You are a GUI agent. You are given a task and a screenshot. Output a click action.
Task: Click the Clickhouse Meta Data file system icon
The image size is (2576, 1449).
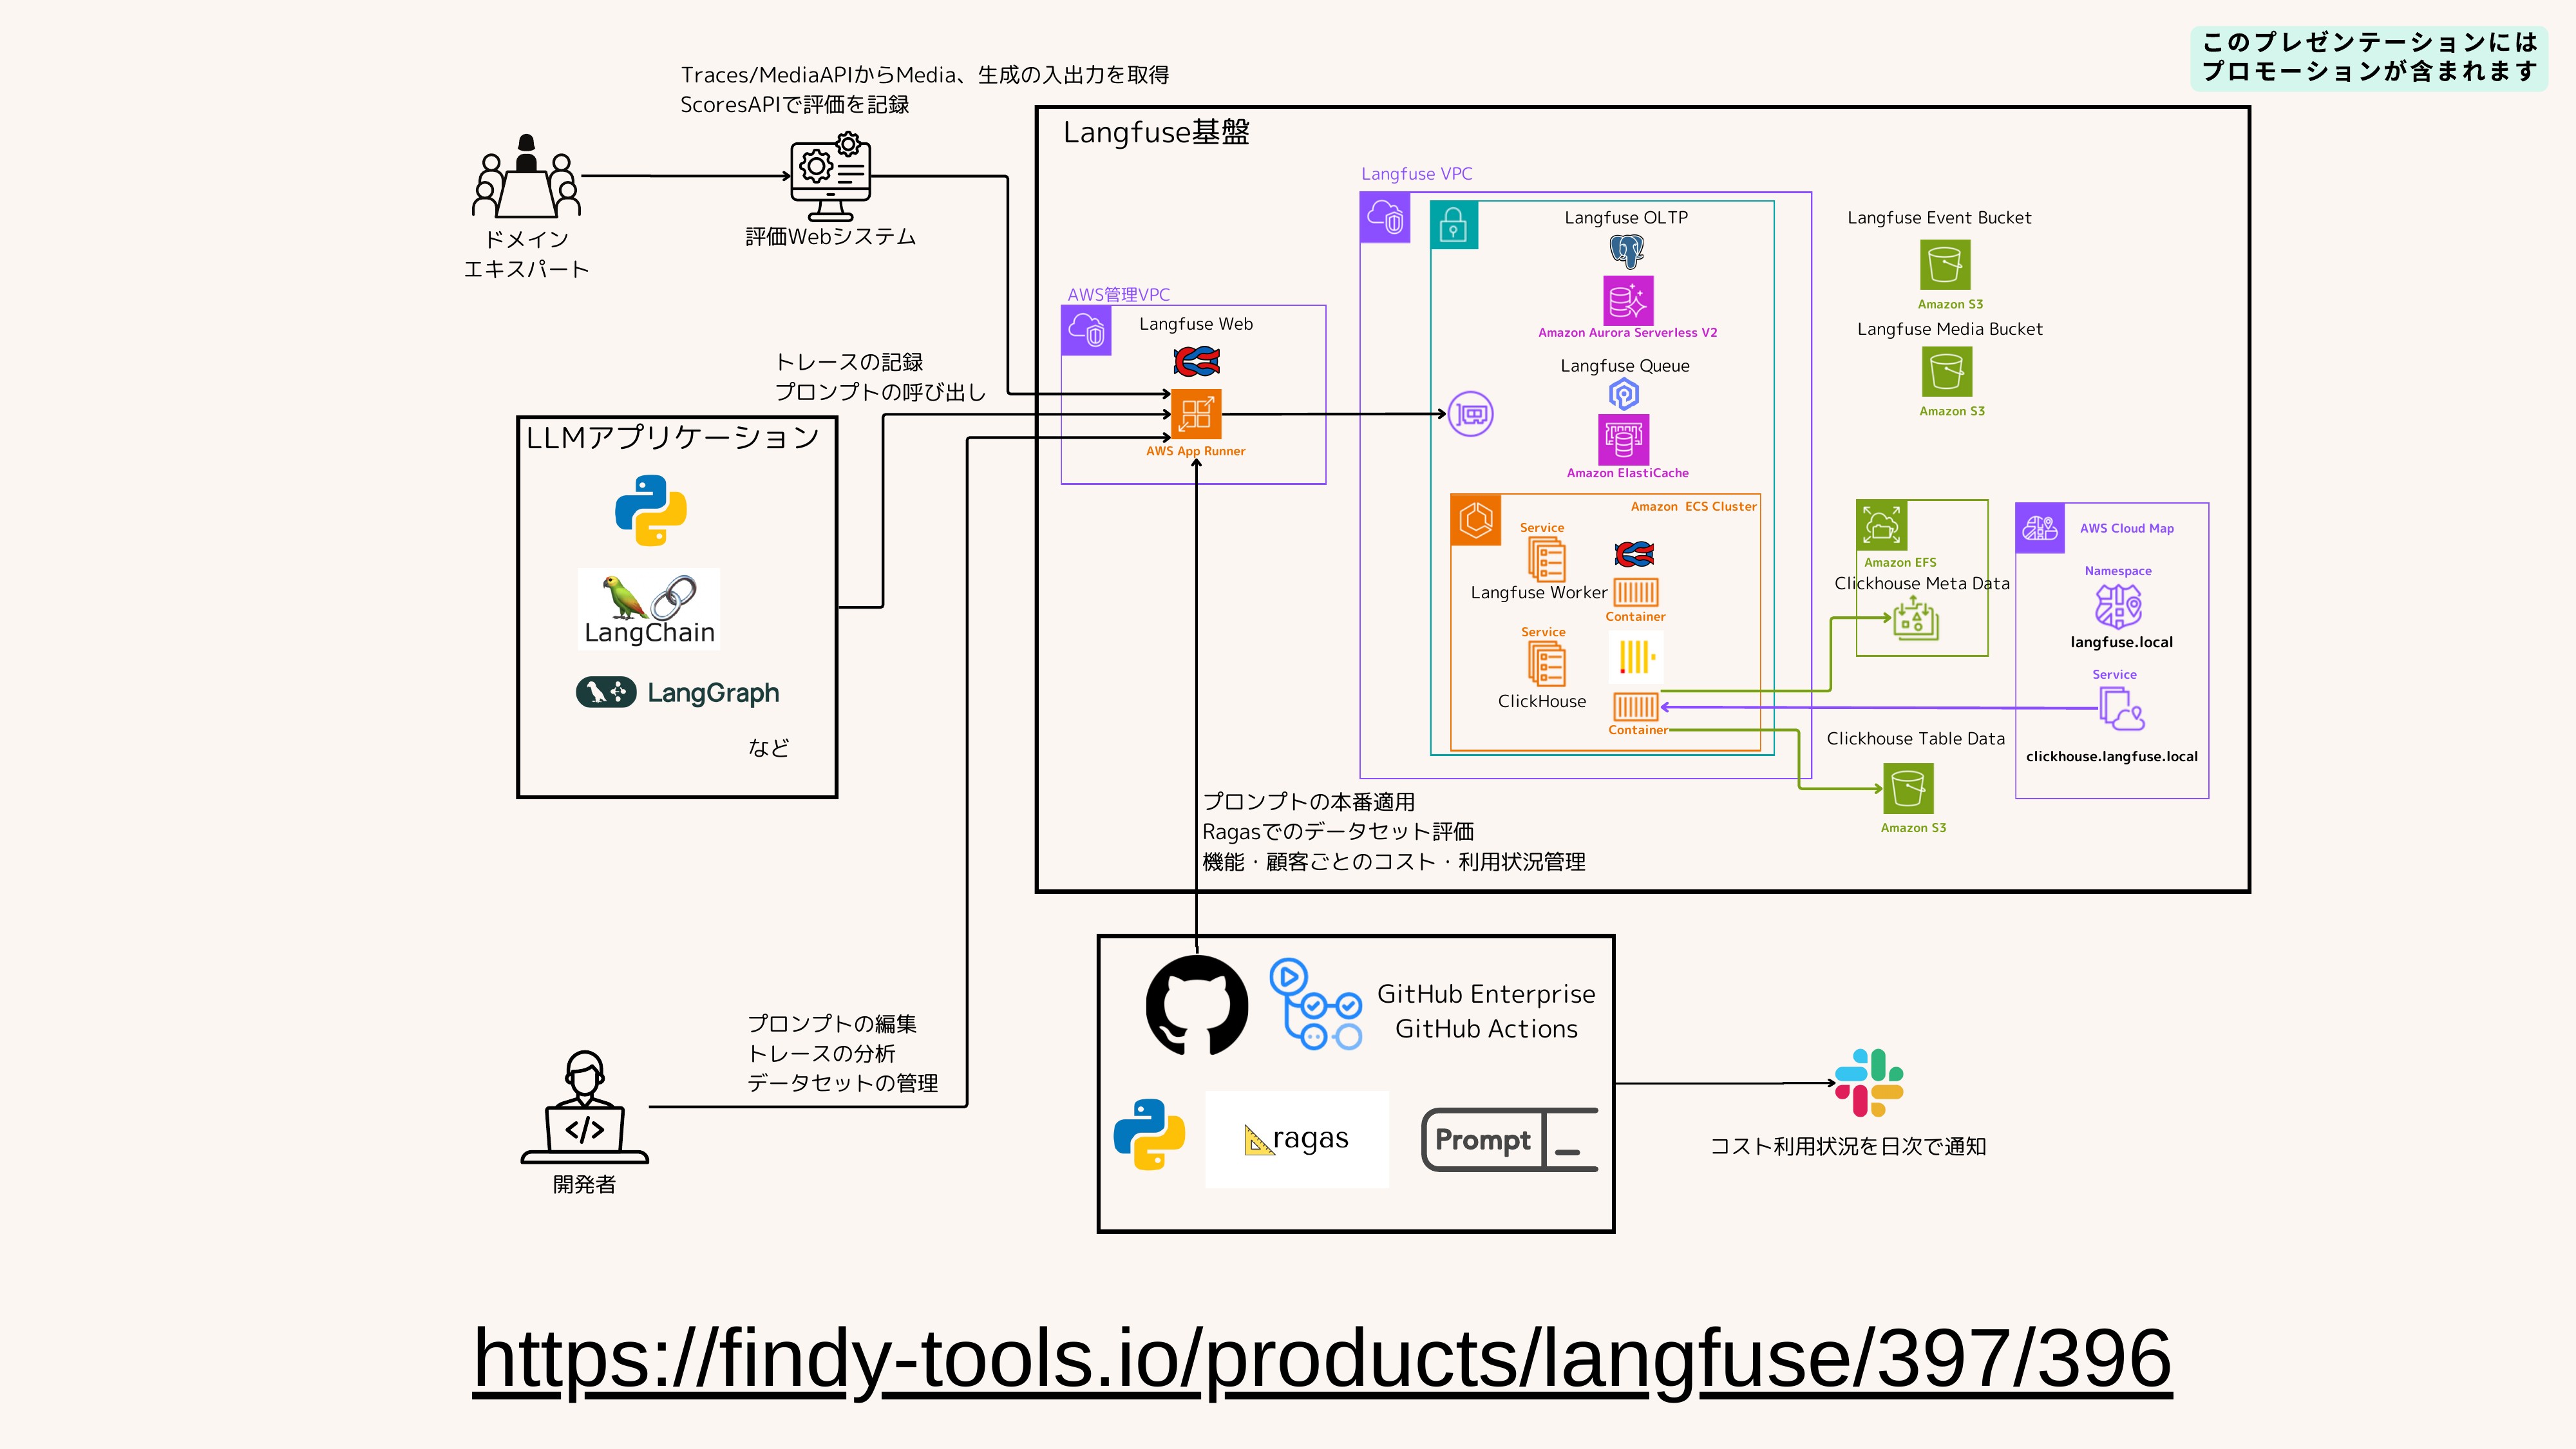tap(1916, 619)
